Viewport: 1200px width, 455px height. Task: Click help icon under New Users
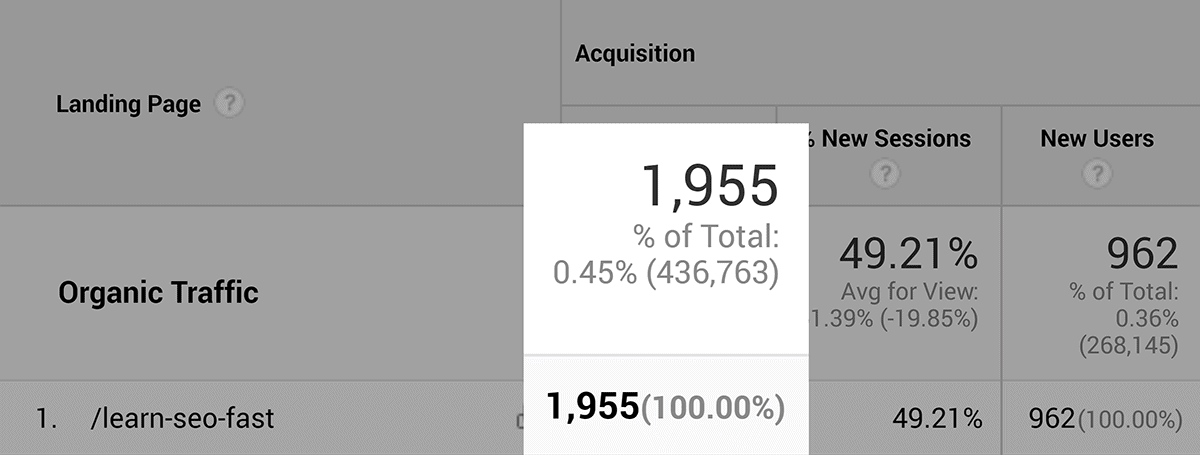click(x=1097, y=174)
